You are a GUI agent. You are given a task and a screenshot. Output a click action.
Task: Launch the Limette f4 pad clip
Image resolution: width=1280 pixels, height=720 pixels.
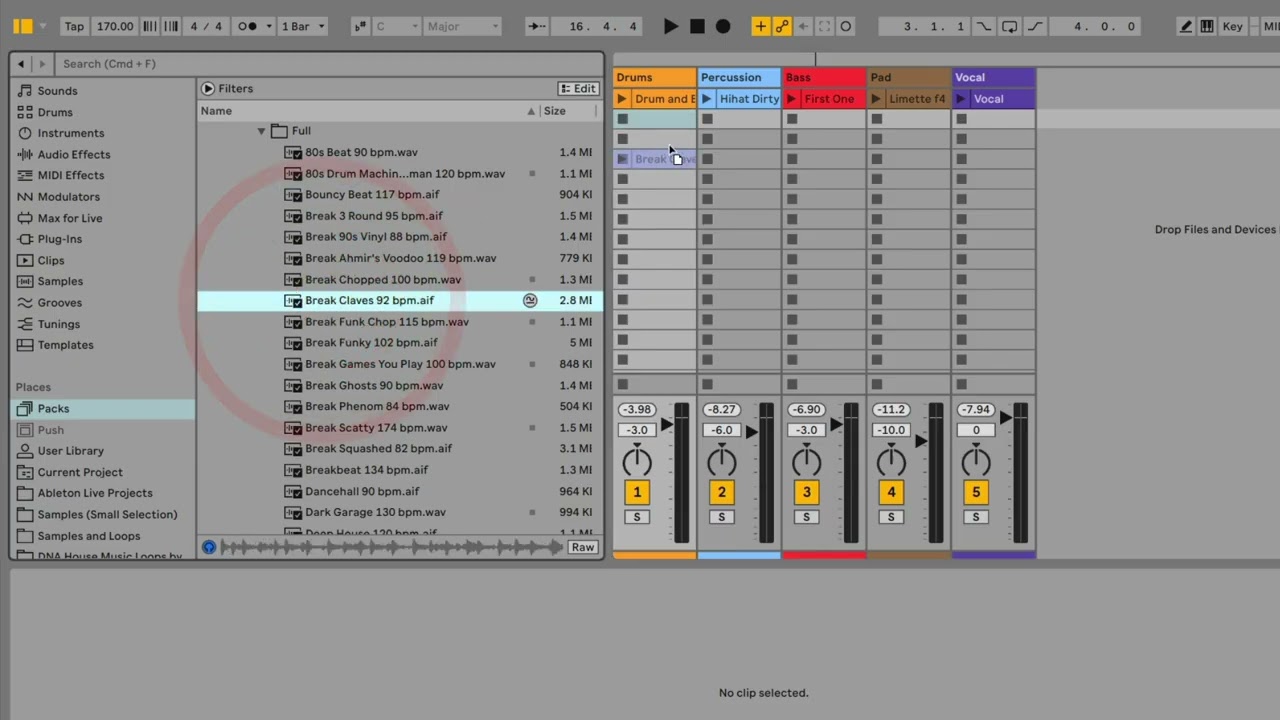877,99
